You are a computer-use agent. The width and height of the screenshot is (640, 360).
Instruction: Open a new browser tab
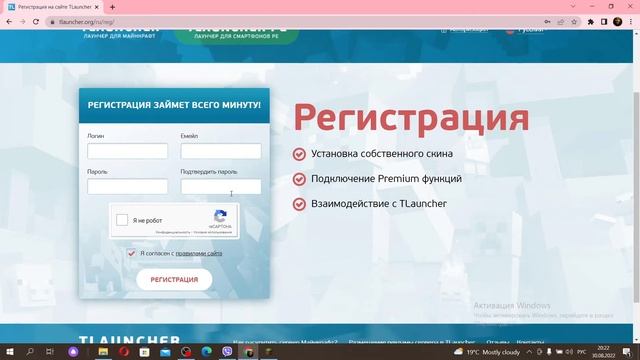click(112, 7)
